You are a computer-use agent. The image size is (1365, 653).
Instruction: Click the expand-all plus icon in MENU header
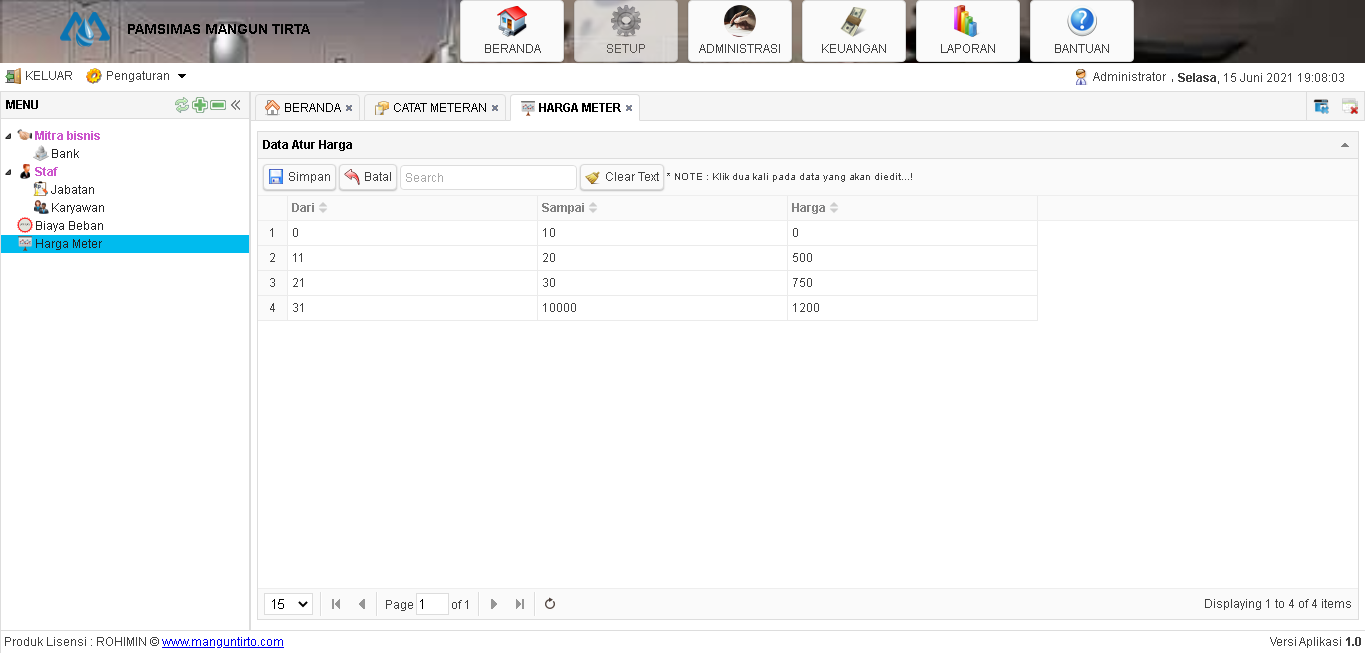pyautogui.click(x=200, y=105)
